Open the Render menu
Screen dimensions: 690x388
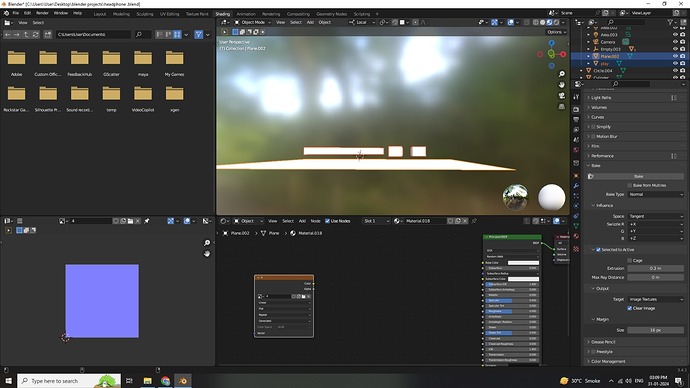click(x=42, y=13)
